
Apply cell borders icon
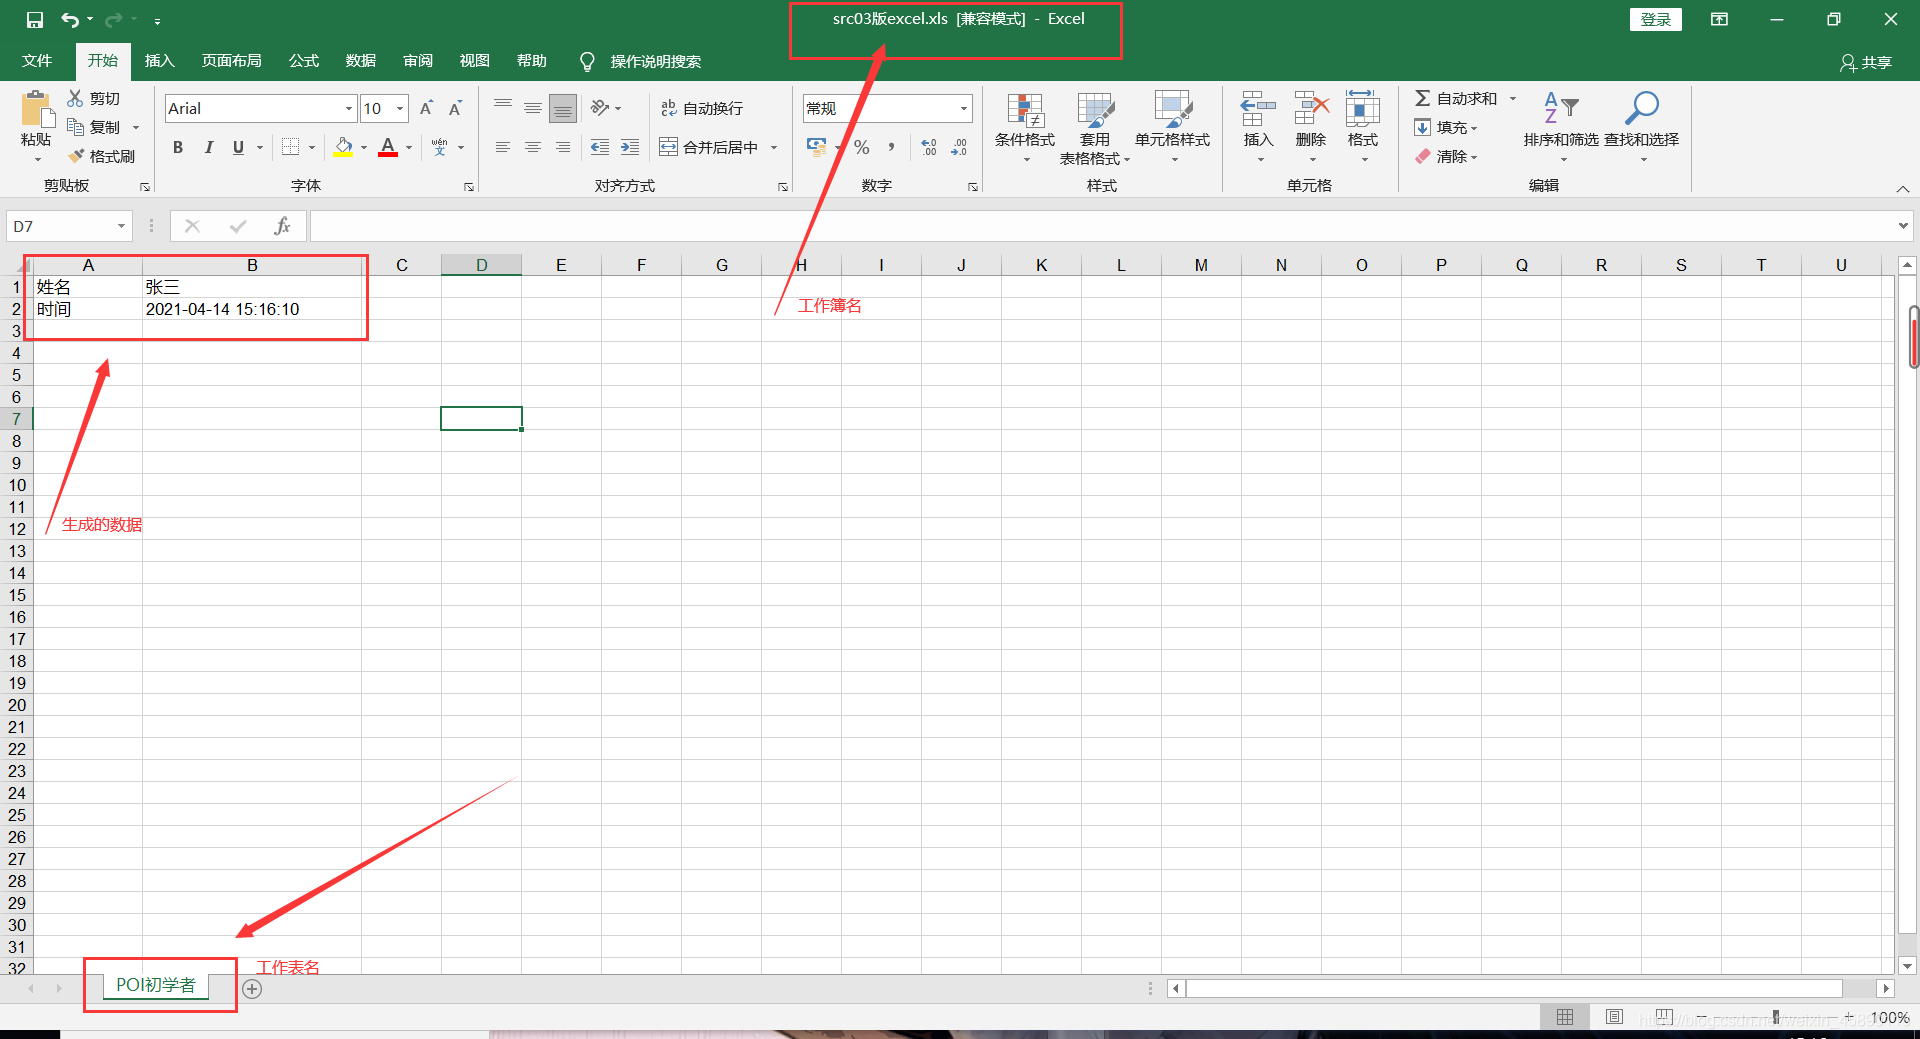290,147
